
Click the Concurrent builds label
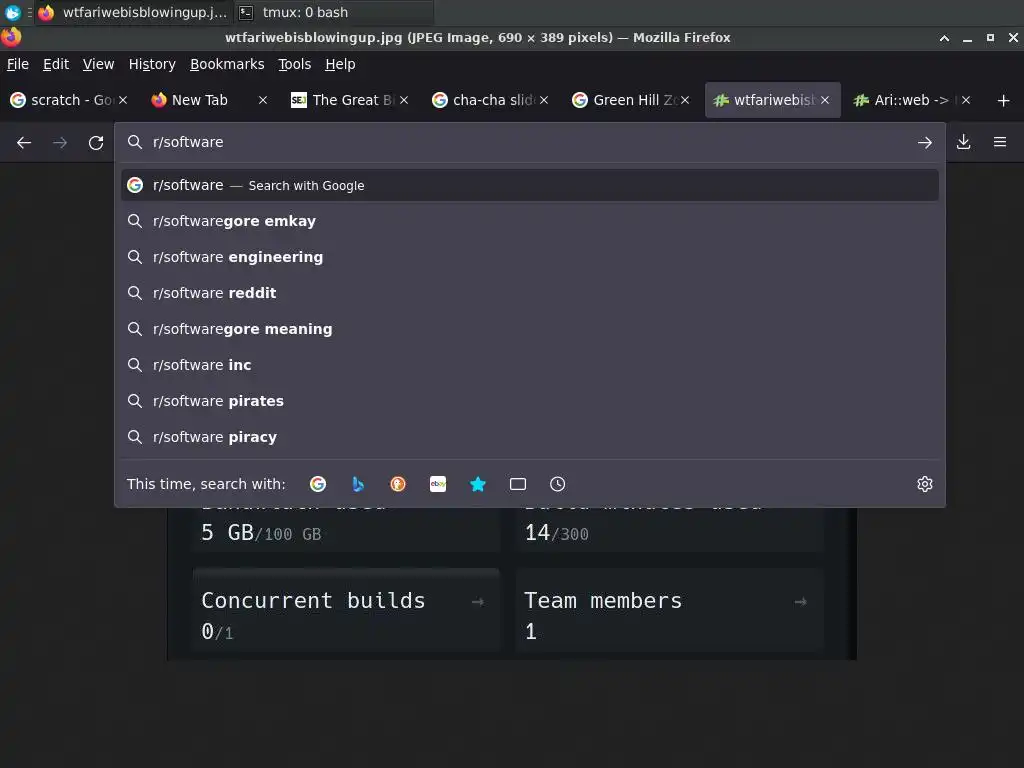313,600
